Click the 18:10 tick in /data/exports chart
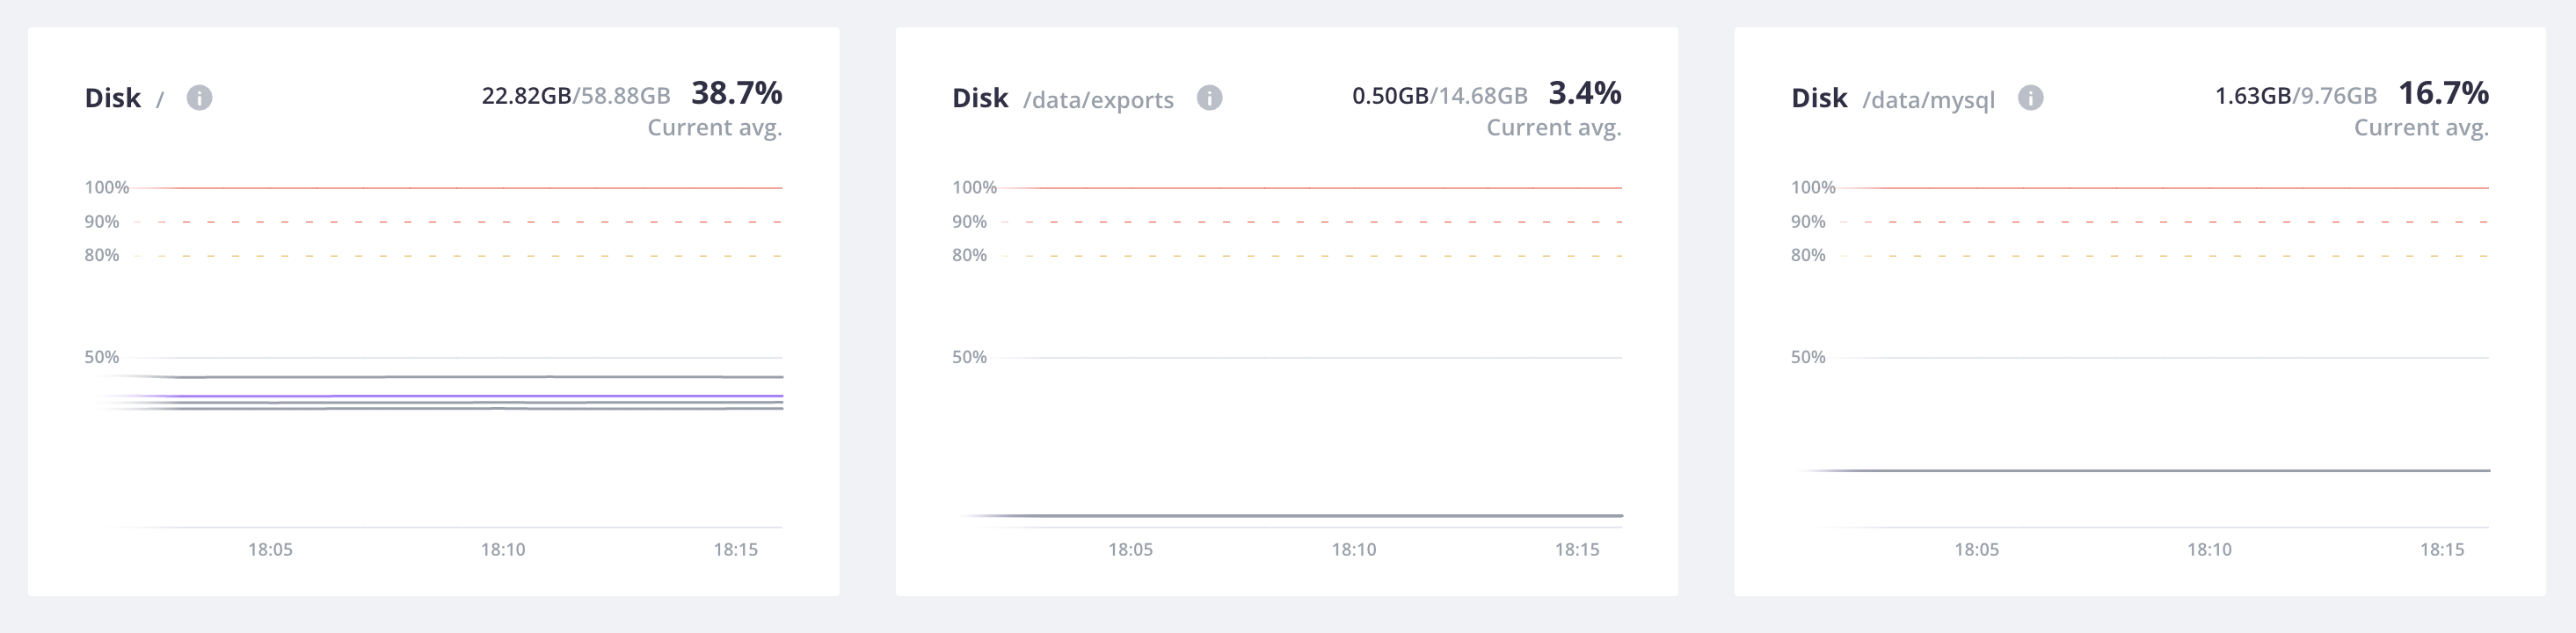The height and width of the screenshot is (633, 2576). 1353,549
